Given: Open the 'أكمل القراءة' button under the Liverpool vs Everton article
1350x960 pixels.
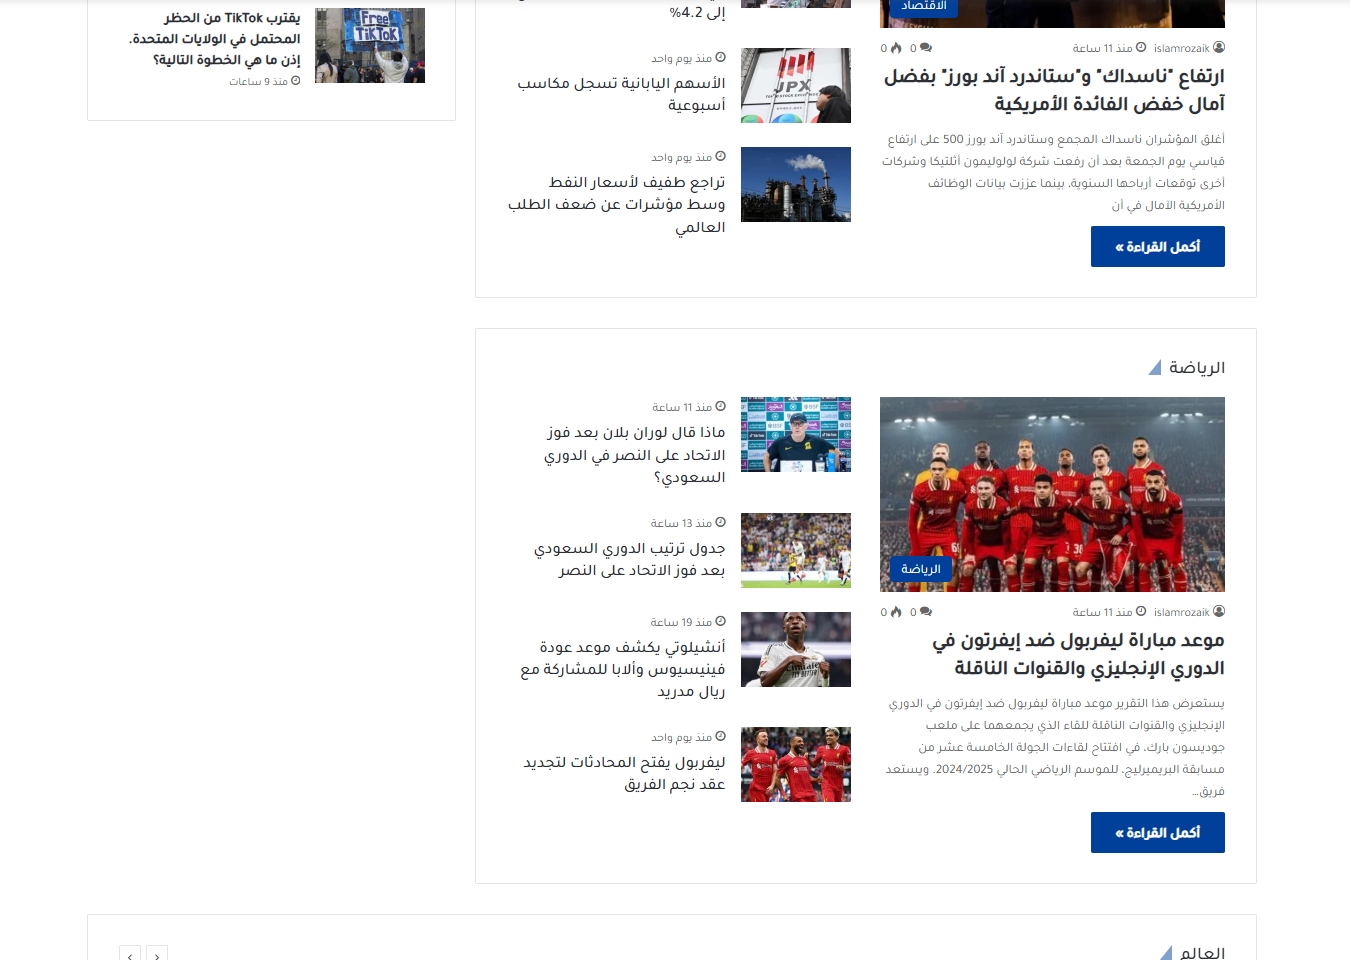Looking at the screenshot, I should coord(1158,833).
